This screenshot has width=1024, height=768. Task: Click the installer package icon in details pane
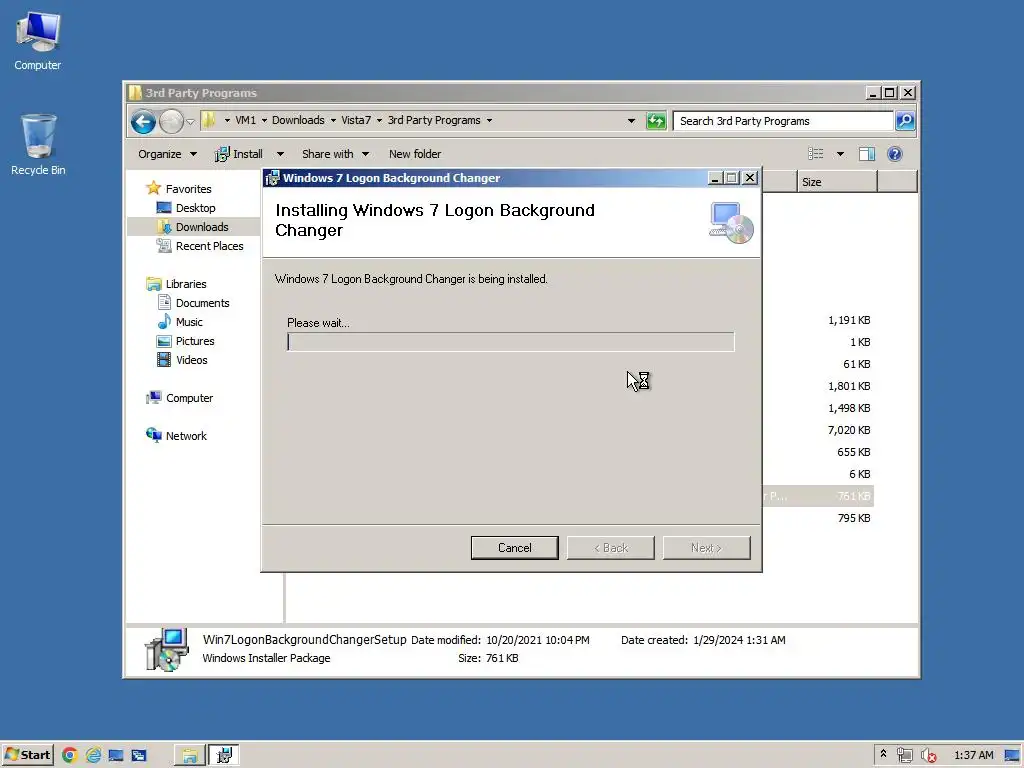pyautogui.click(x=167, y=649)
